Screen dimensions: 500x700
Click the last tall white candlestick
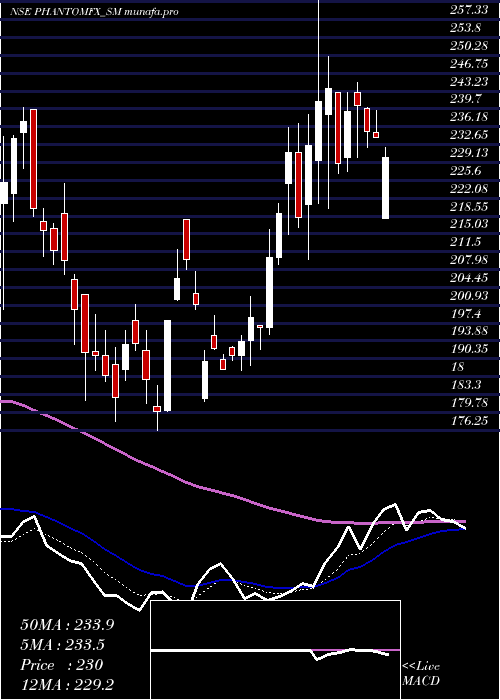click(386, 188)
